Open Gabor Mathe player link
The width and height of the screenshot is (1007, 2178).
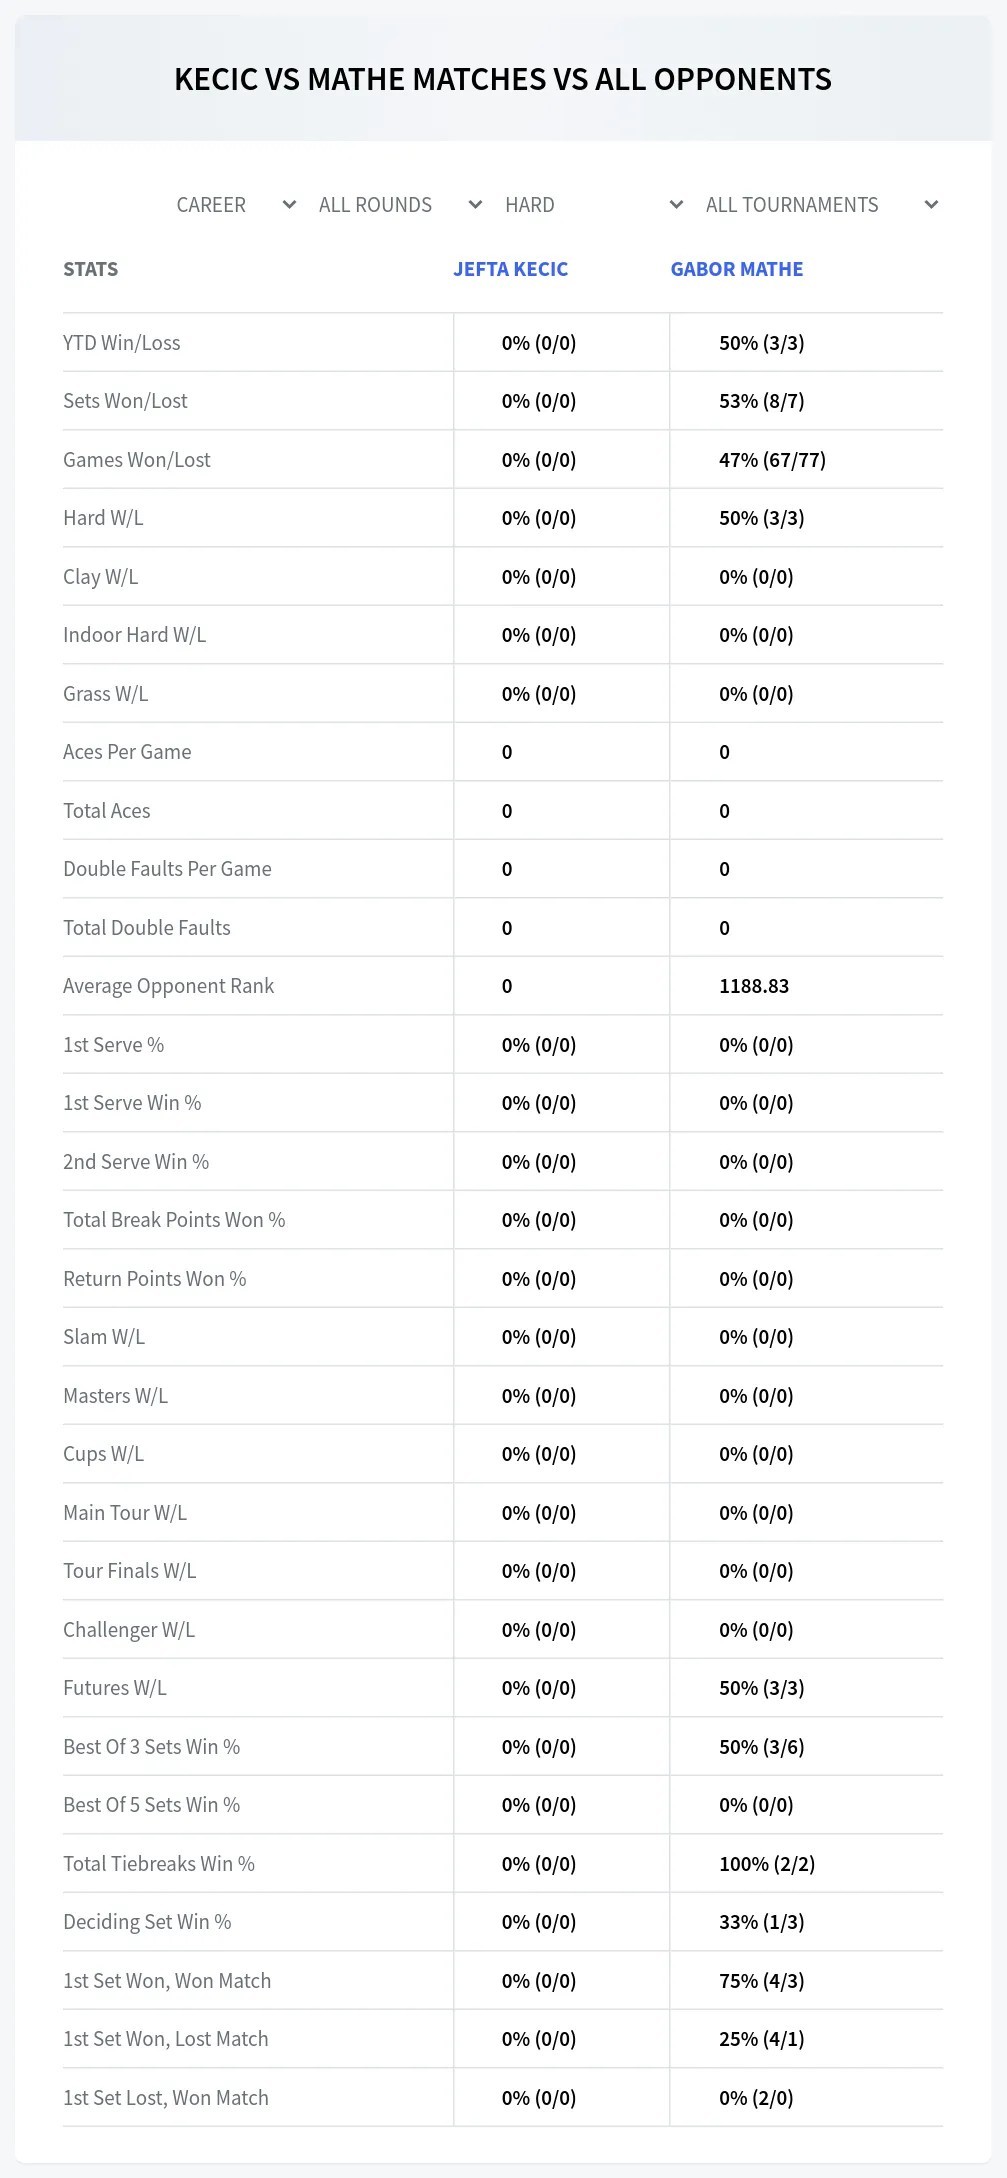737,269
